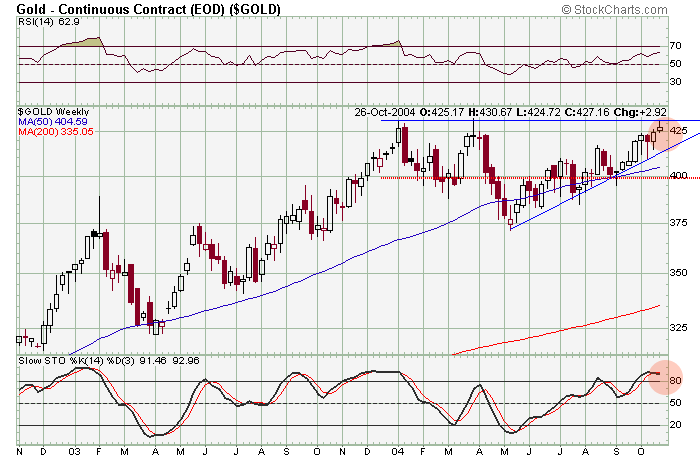
Task: Click the 425 price axis label
Action: pos(679,130)
